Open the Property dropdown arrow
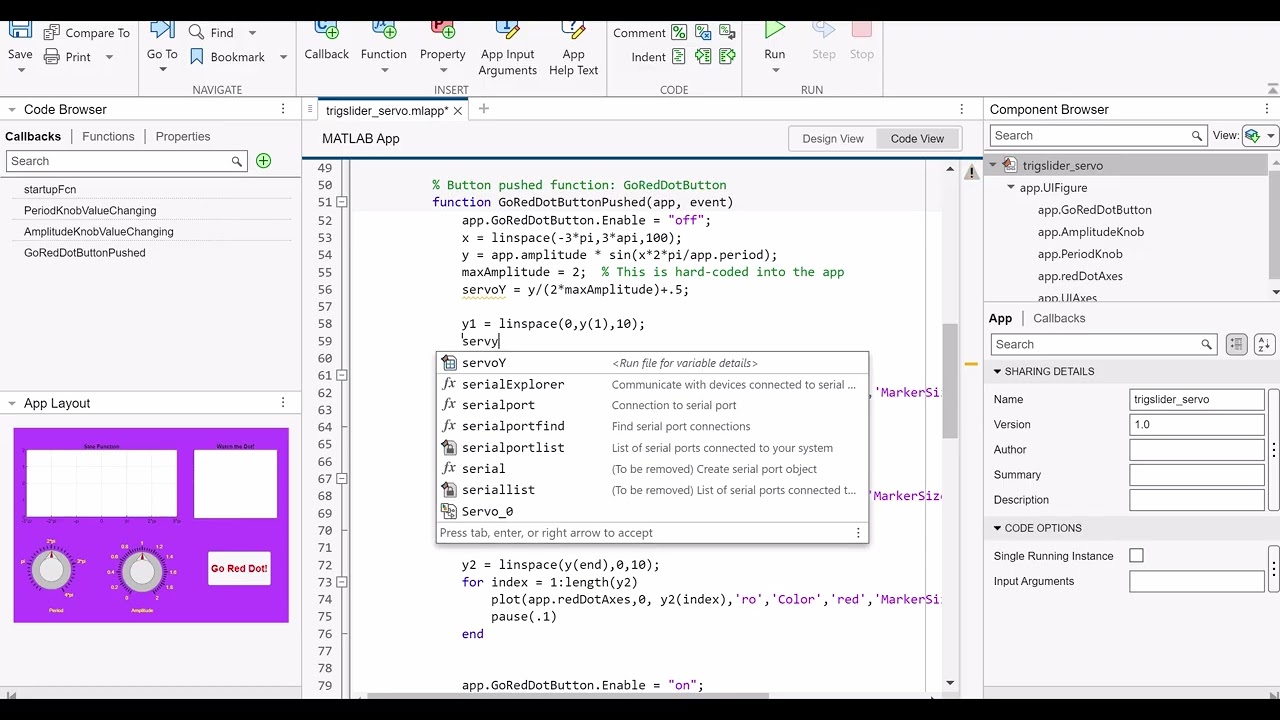Screen dimensions: 1280x720 pos(443,70)
